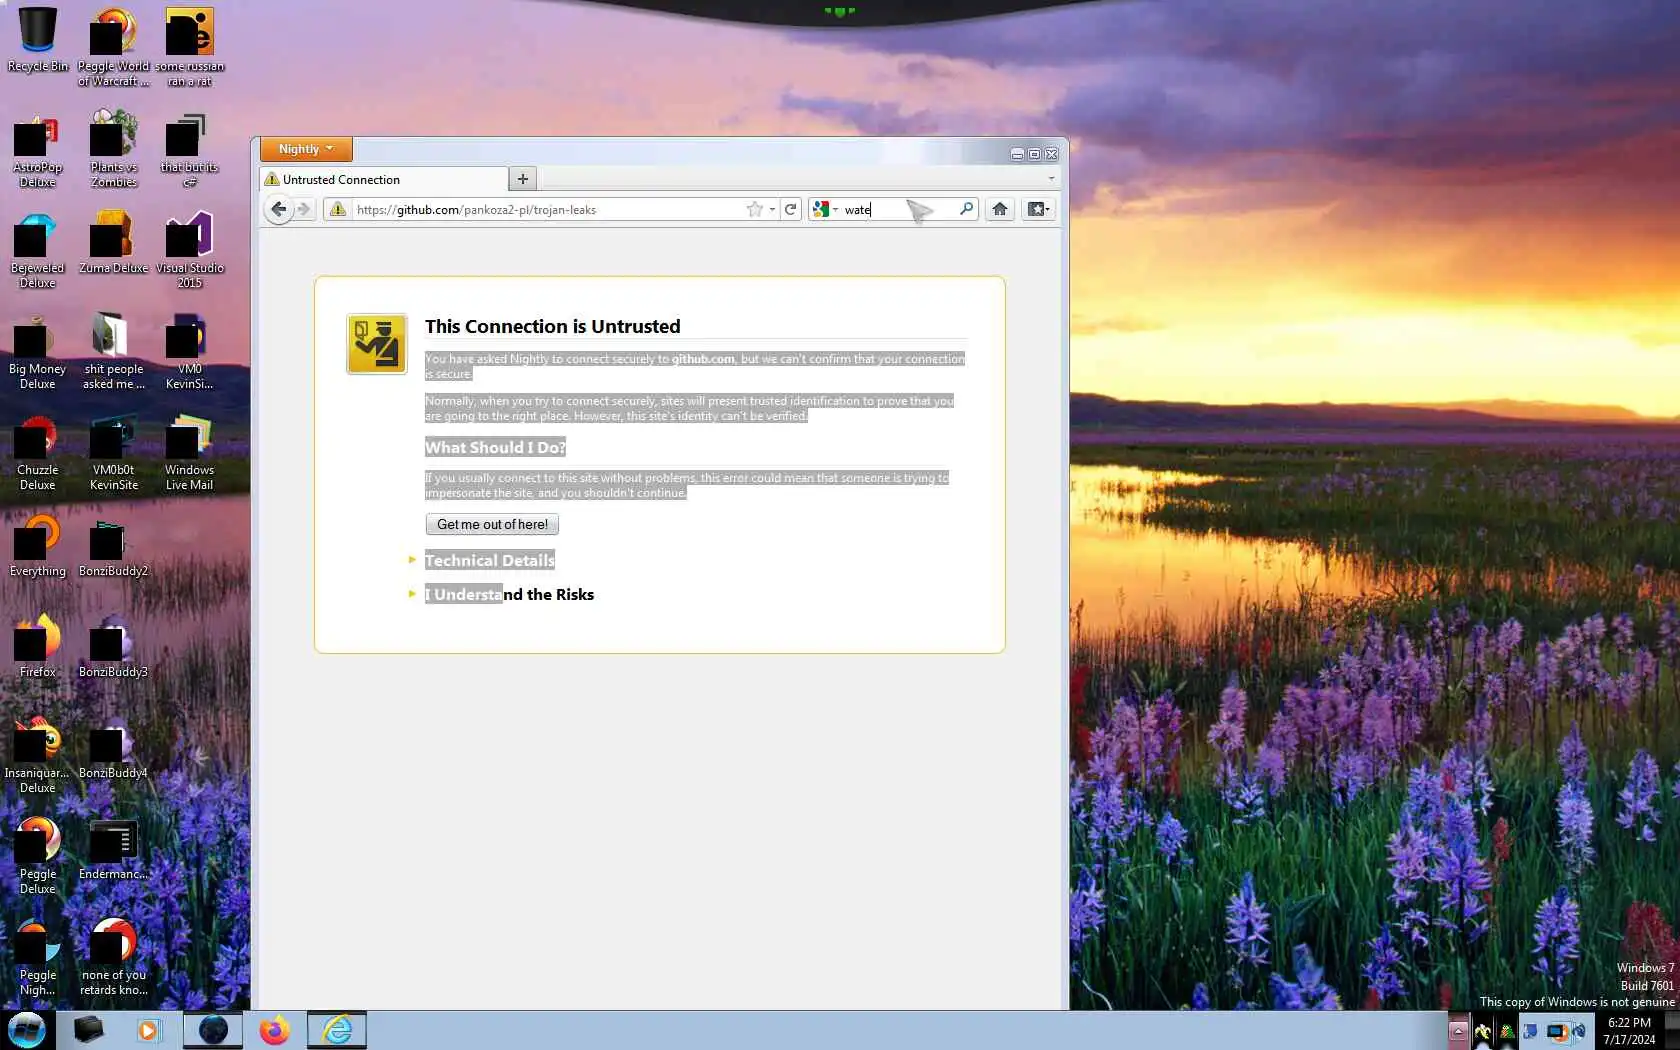Click the magnifier search icon
This screenshot has height=1050, width=1680.
(966, 209)
